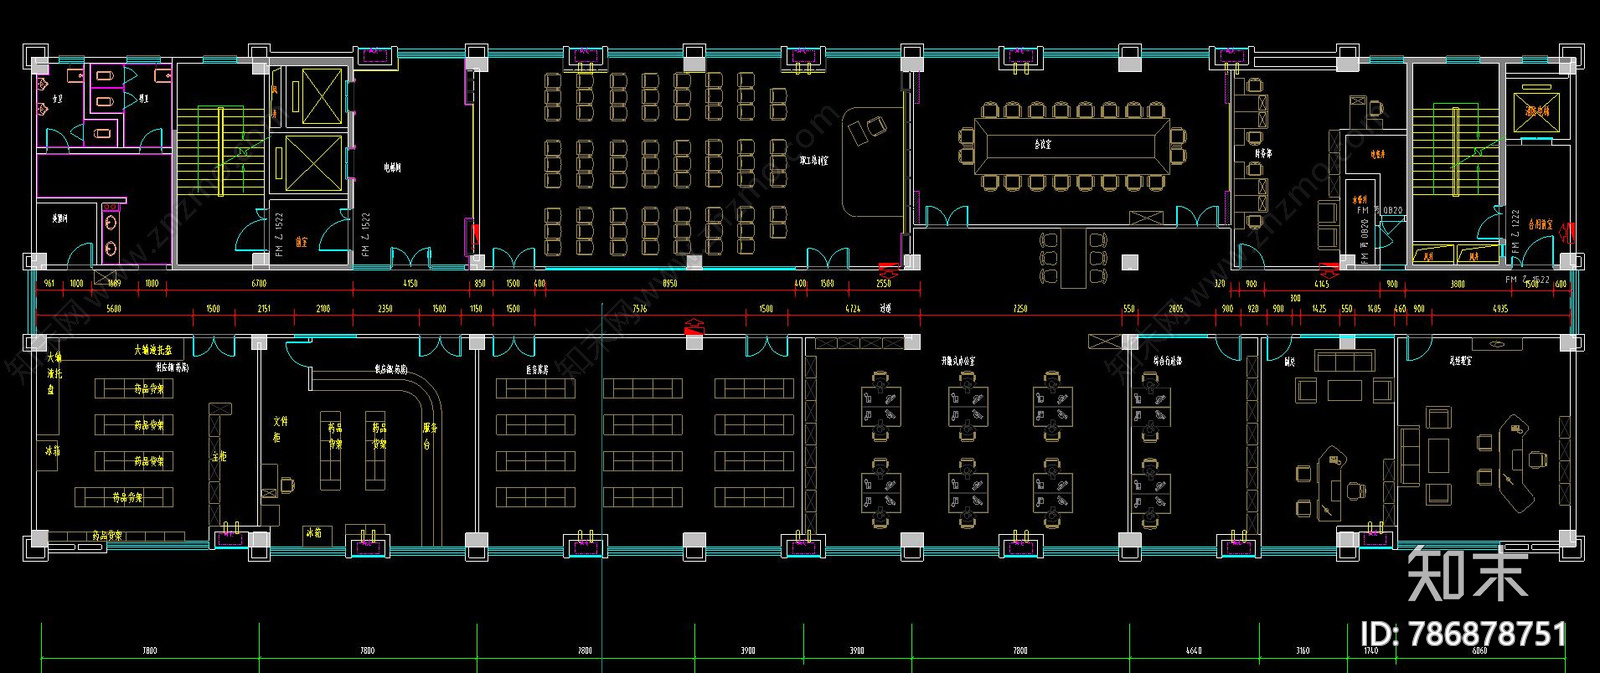Click the 电梯间 room label
This screenshot has height=673, width=1600.
click(x=392, y=168)
